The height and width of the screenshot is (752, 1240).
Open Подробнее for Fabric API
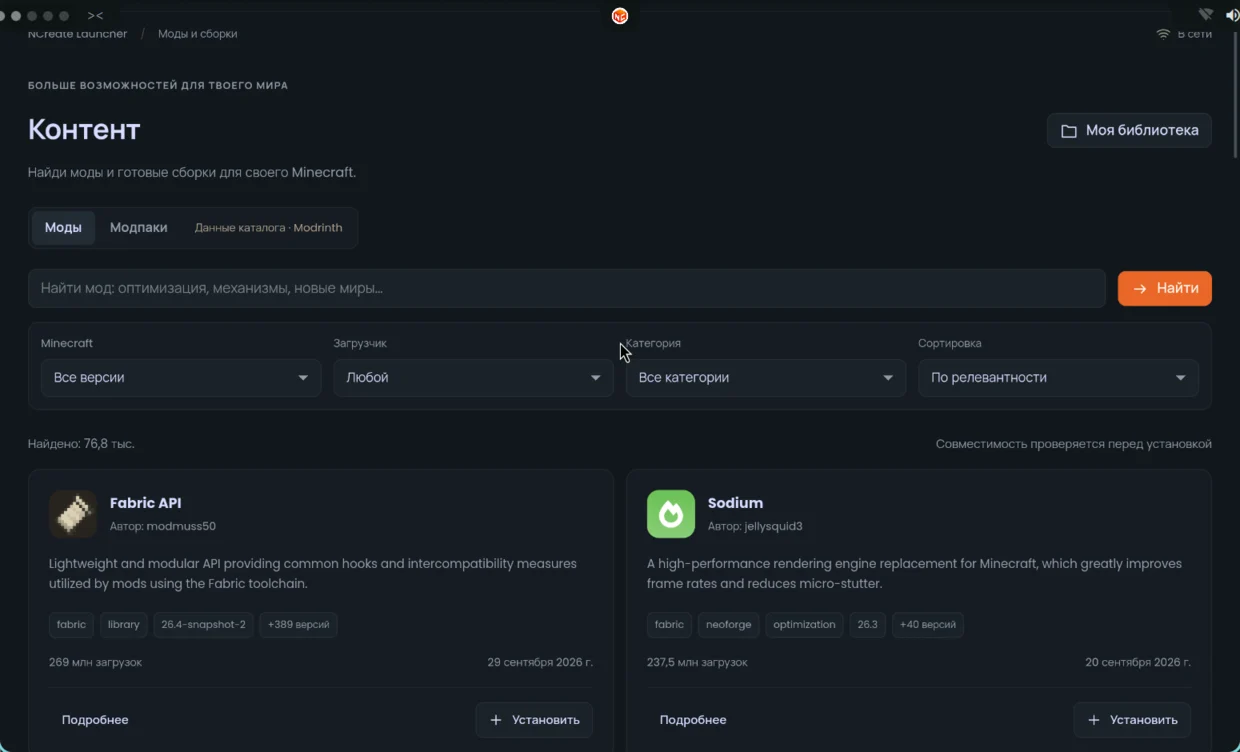(95, 720)
